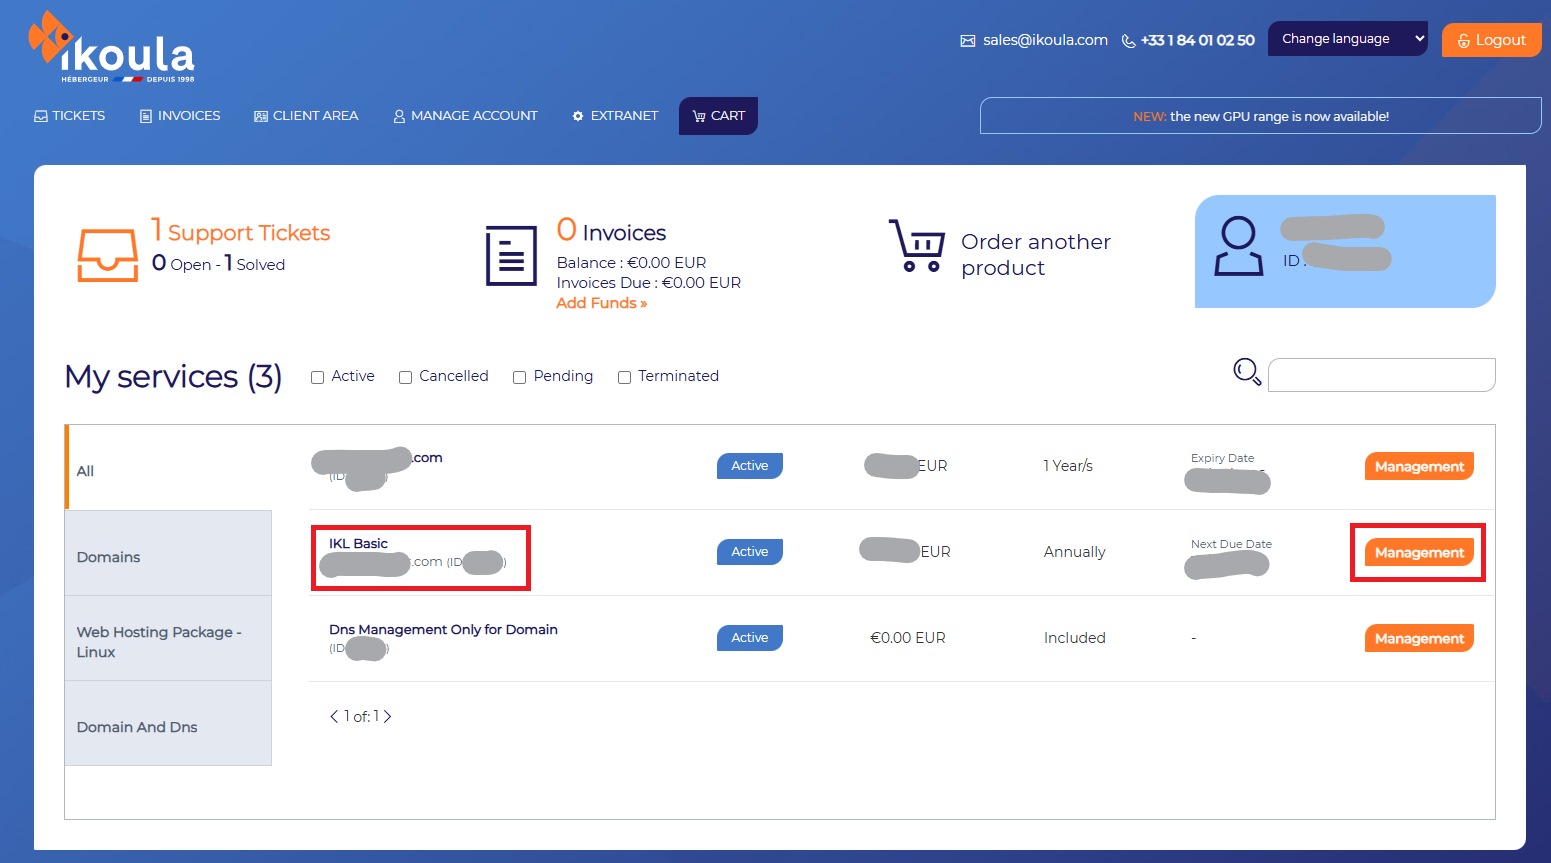Select the Domain And Dns tab
1551x863 pixels.
pyautogui.click(x=168, y=724)
